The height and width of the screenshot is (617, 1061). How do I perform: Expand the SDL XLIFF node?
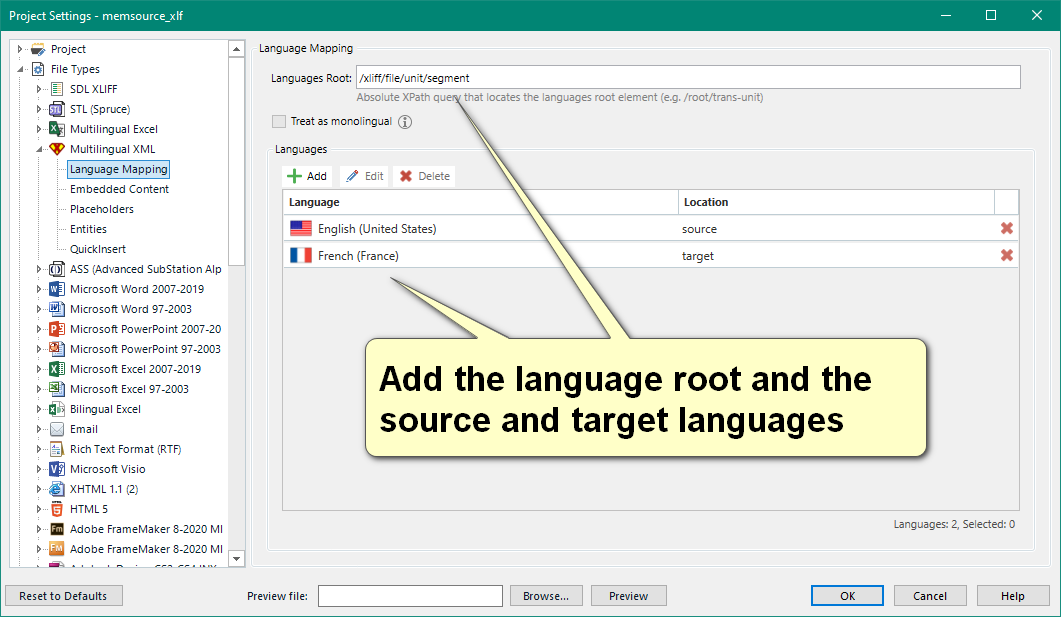coord(39,89)
